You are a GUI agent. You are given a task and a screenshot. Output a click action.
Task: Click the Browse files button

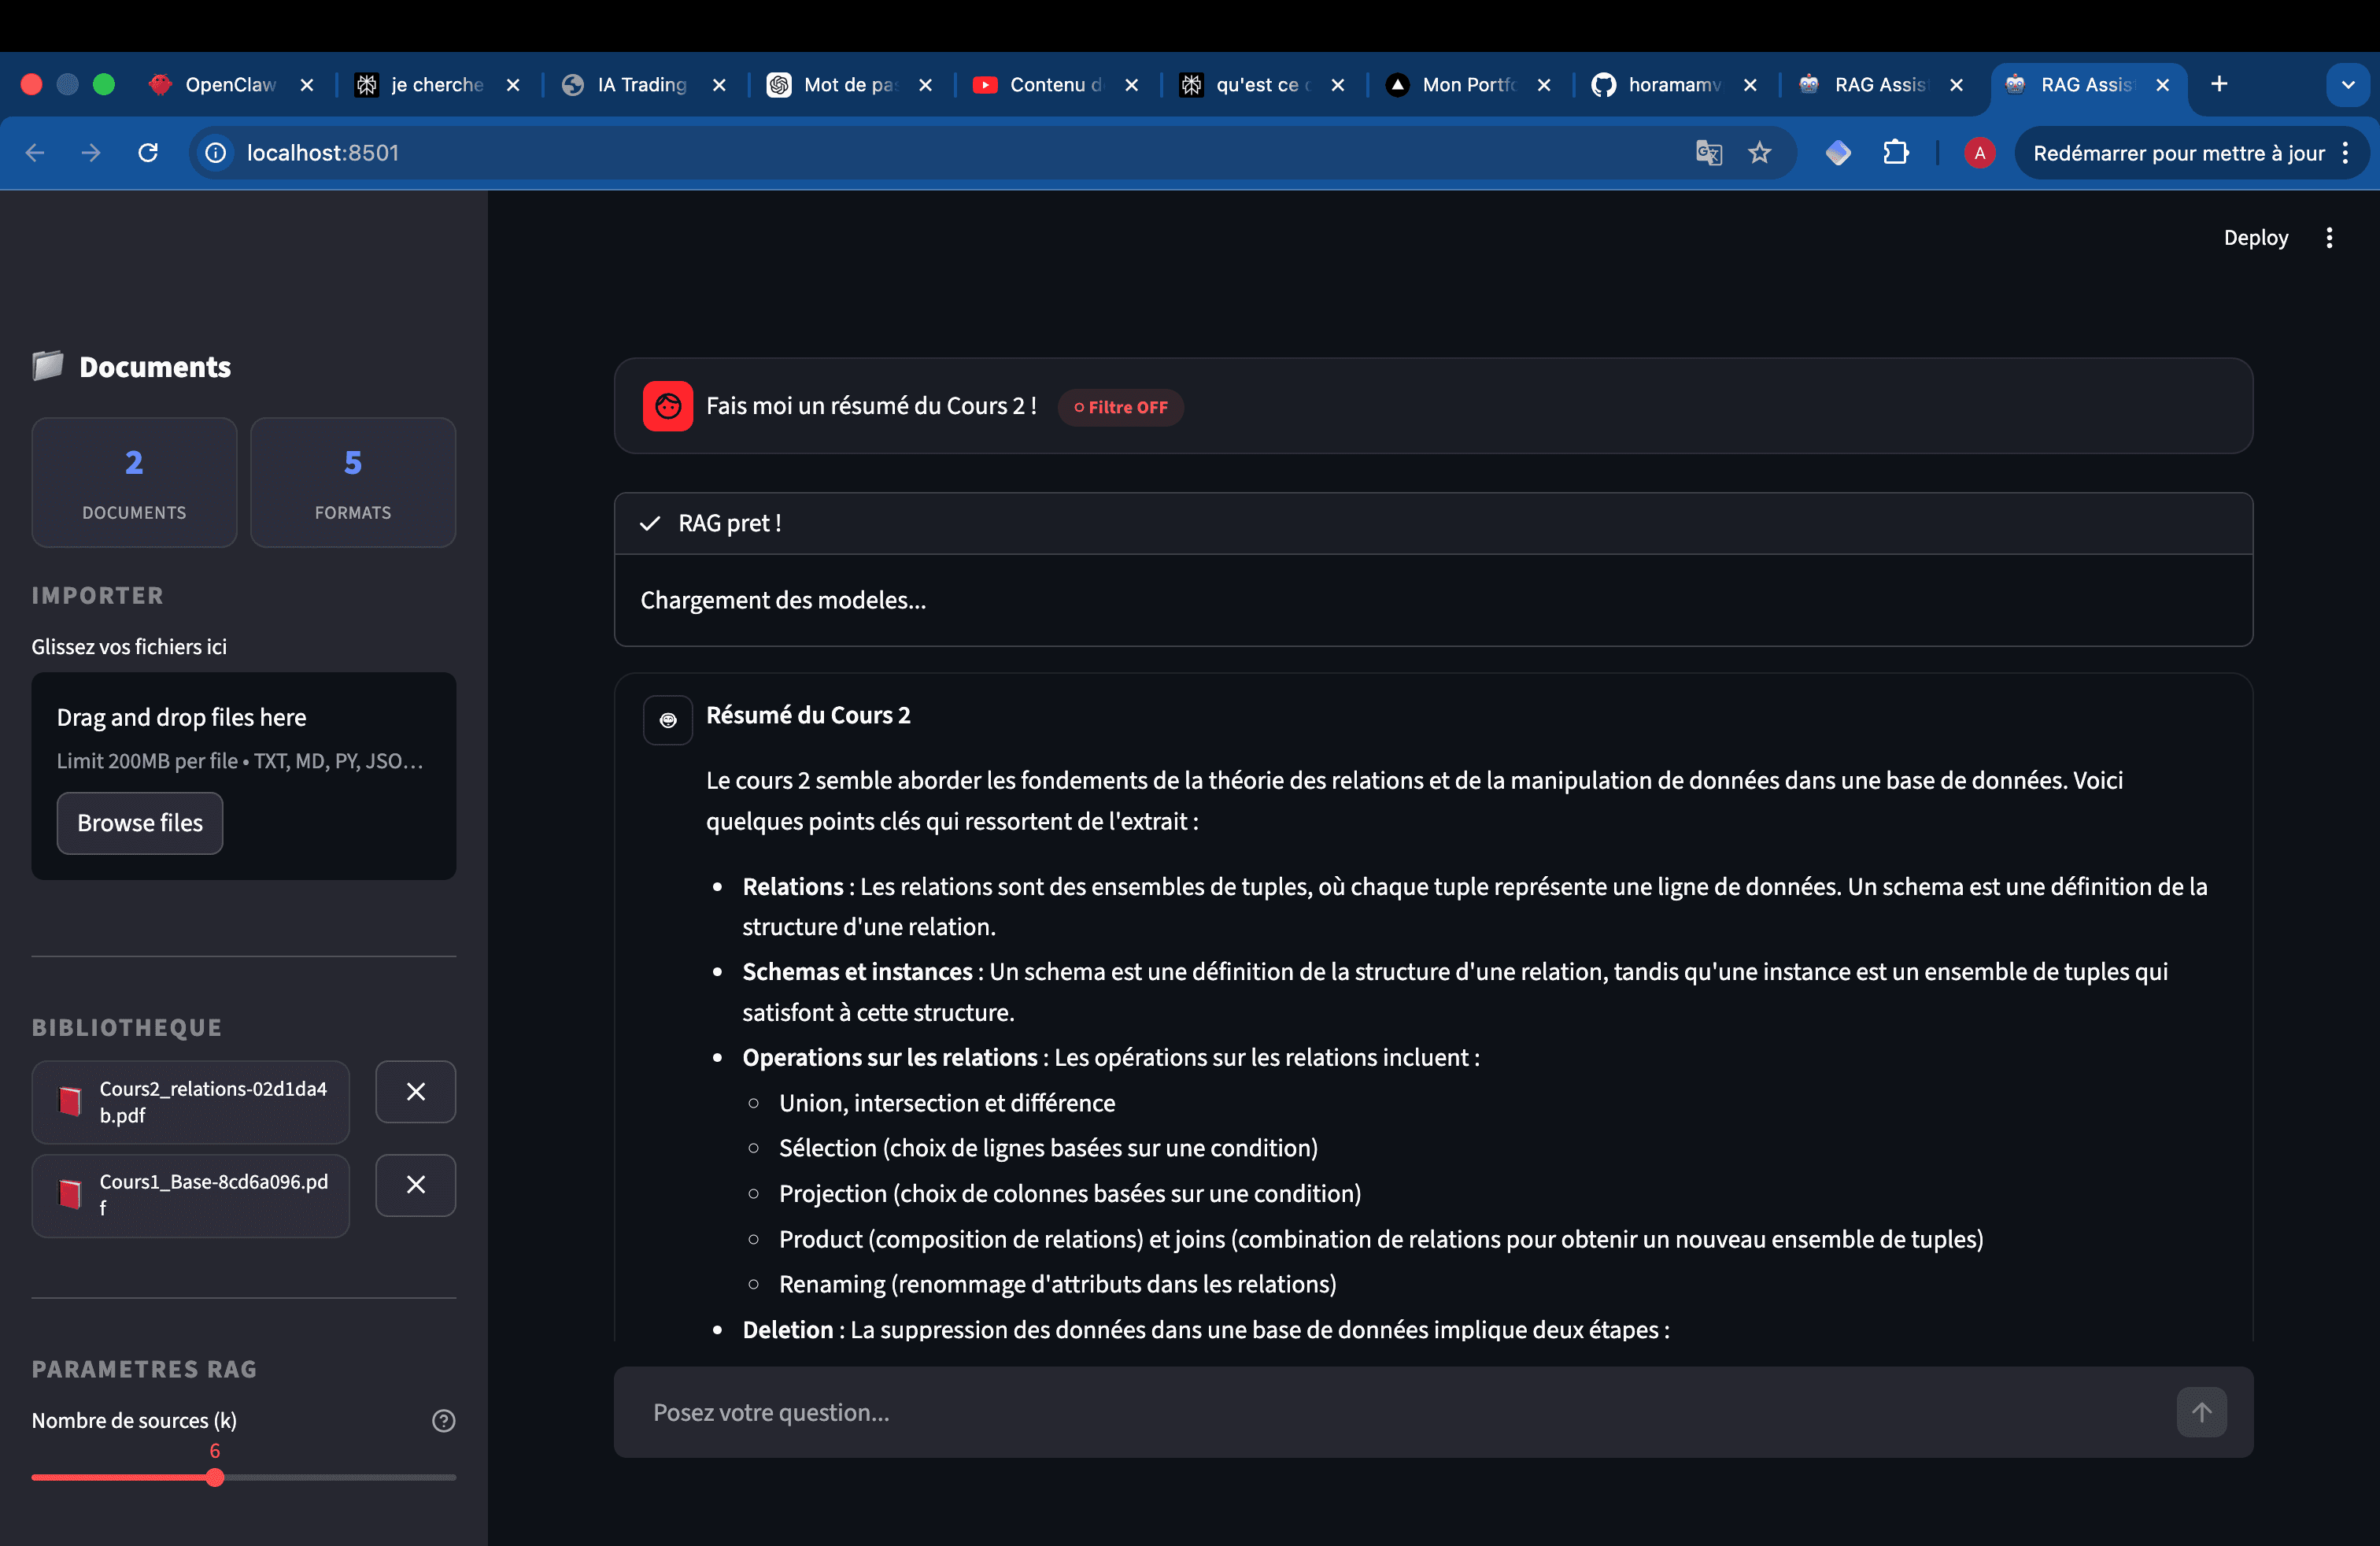139,823
